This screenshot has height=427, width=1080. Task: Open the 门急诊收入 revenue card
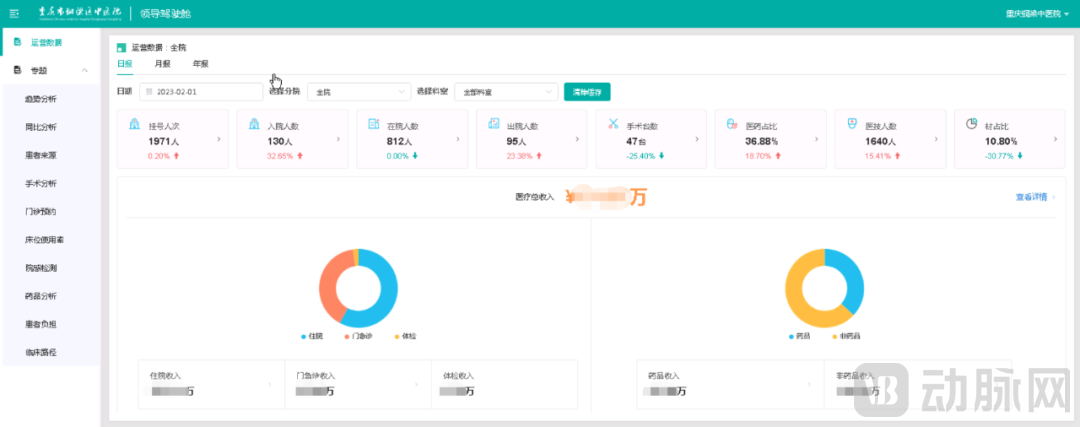coord(357,384)
